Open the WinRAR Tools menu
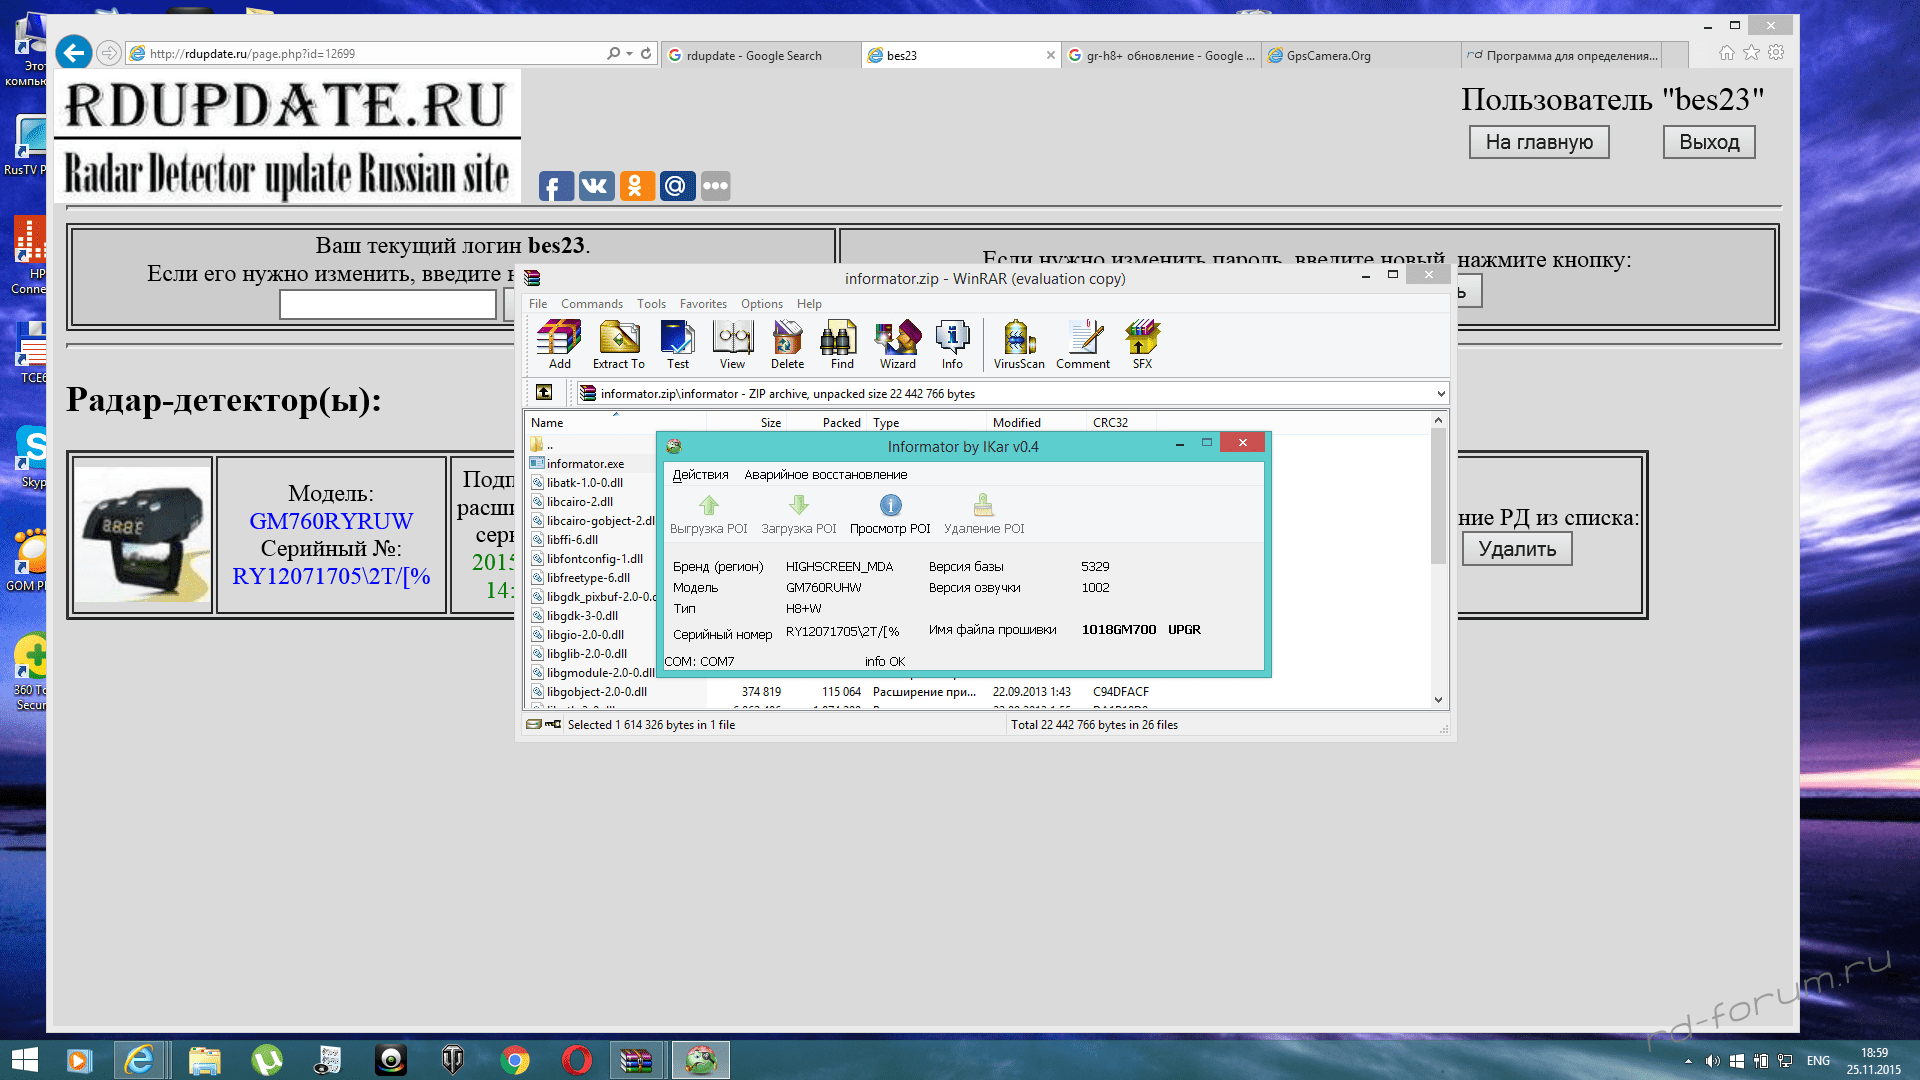Screen dimensions: 1920x1080 tap(651, 304)
